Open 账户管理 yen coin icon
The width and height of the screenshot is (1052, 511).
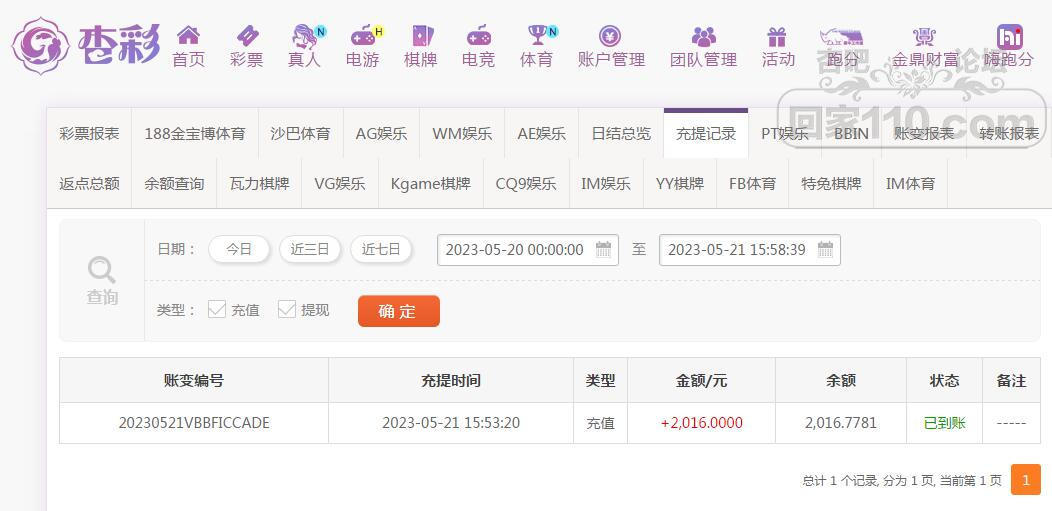[x=611, y=37]
